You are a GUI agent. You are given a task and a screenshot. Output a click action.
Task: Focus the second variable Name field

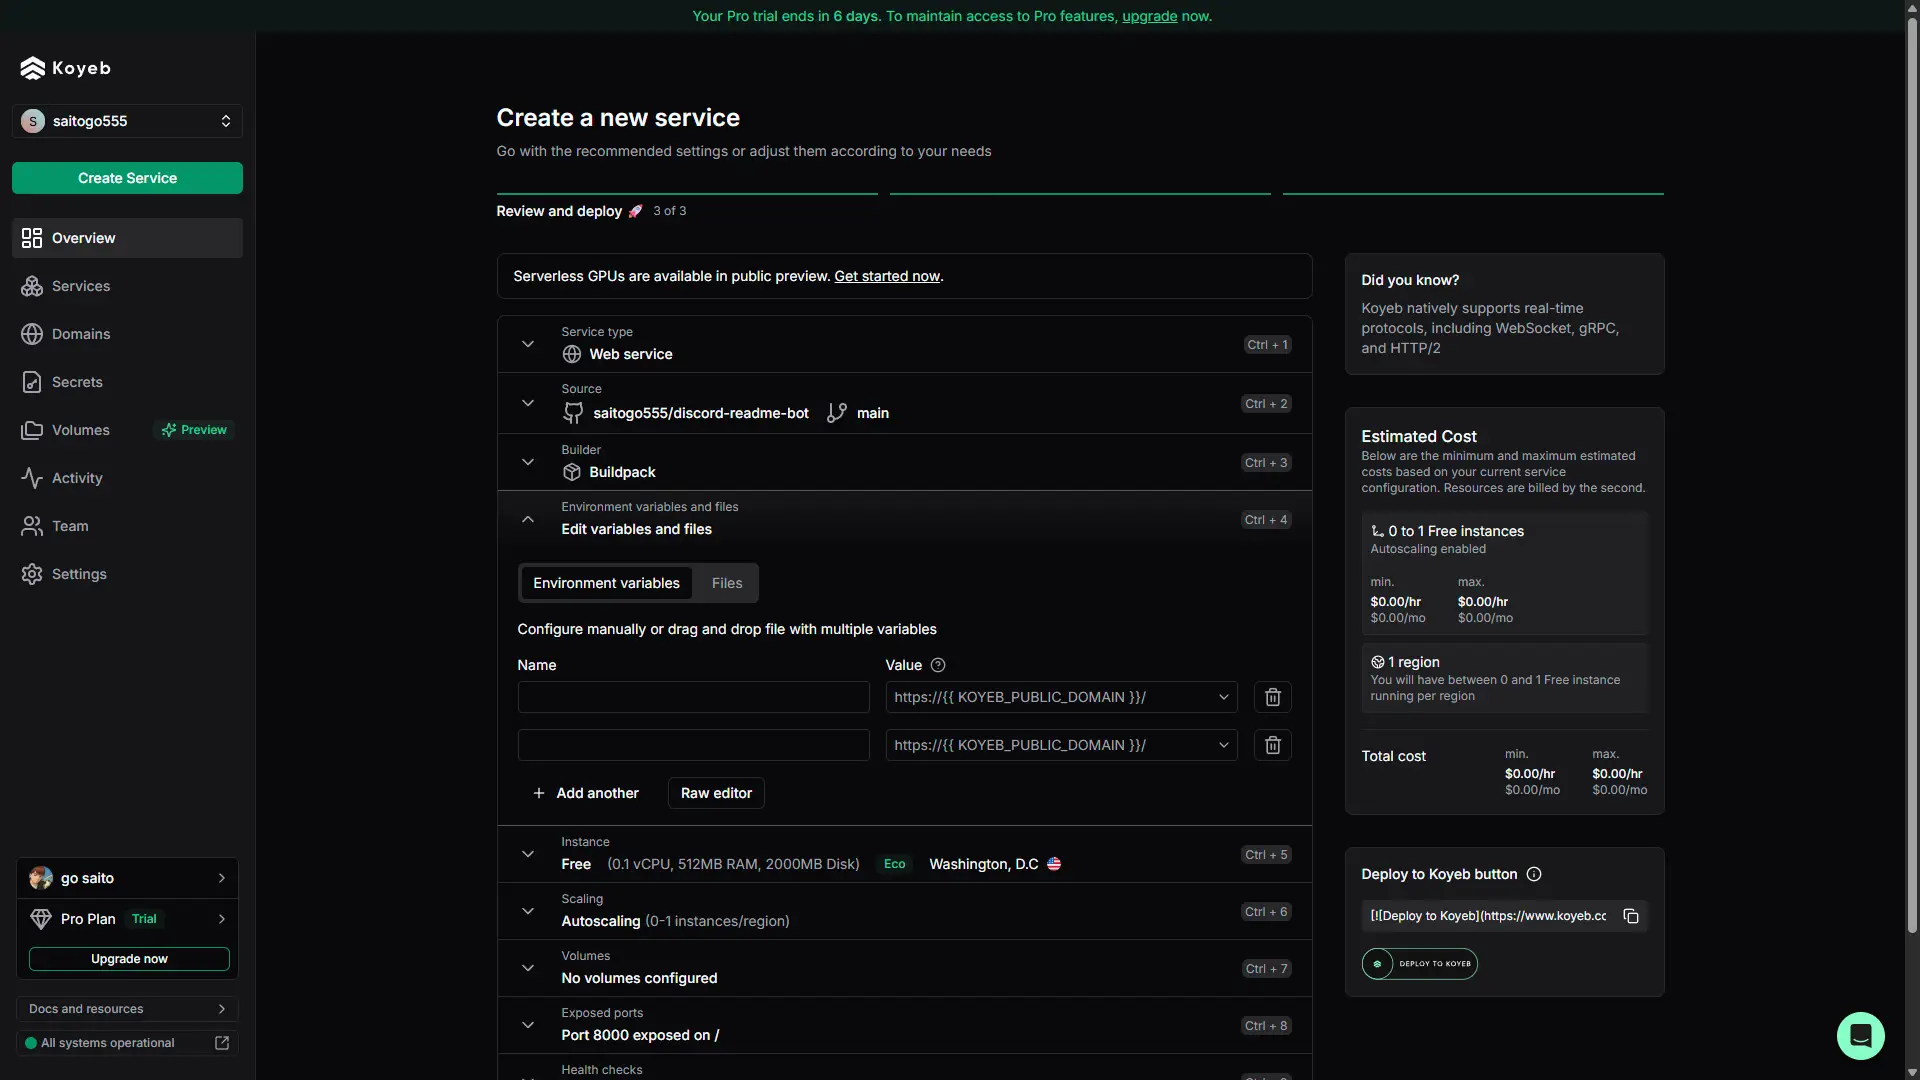pyautogui.click(x=693, y=745)
